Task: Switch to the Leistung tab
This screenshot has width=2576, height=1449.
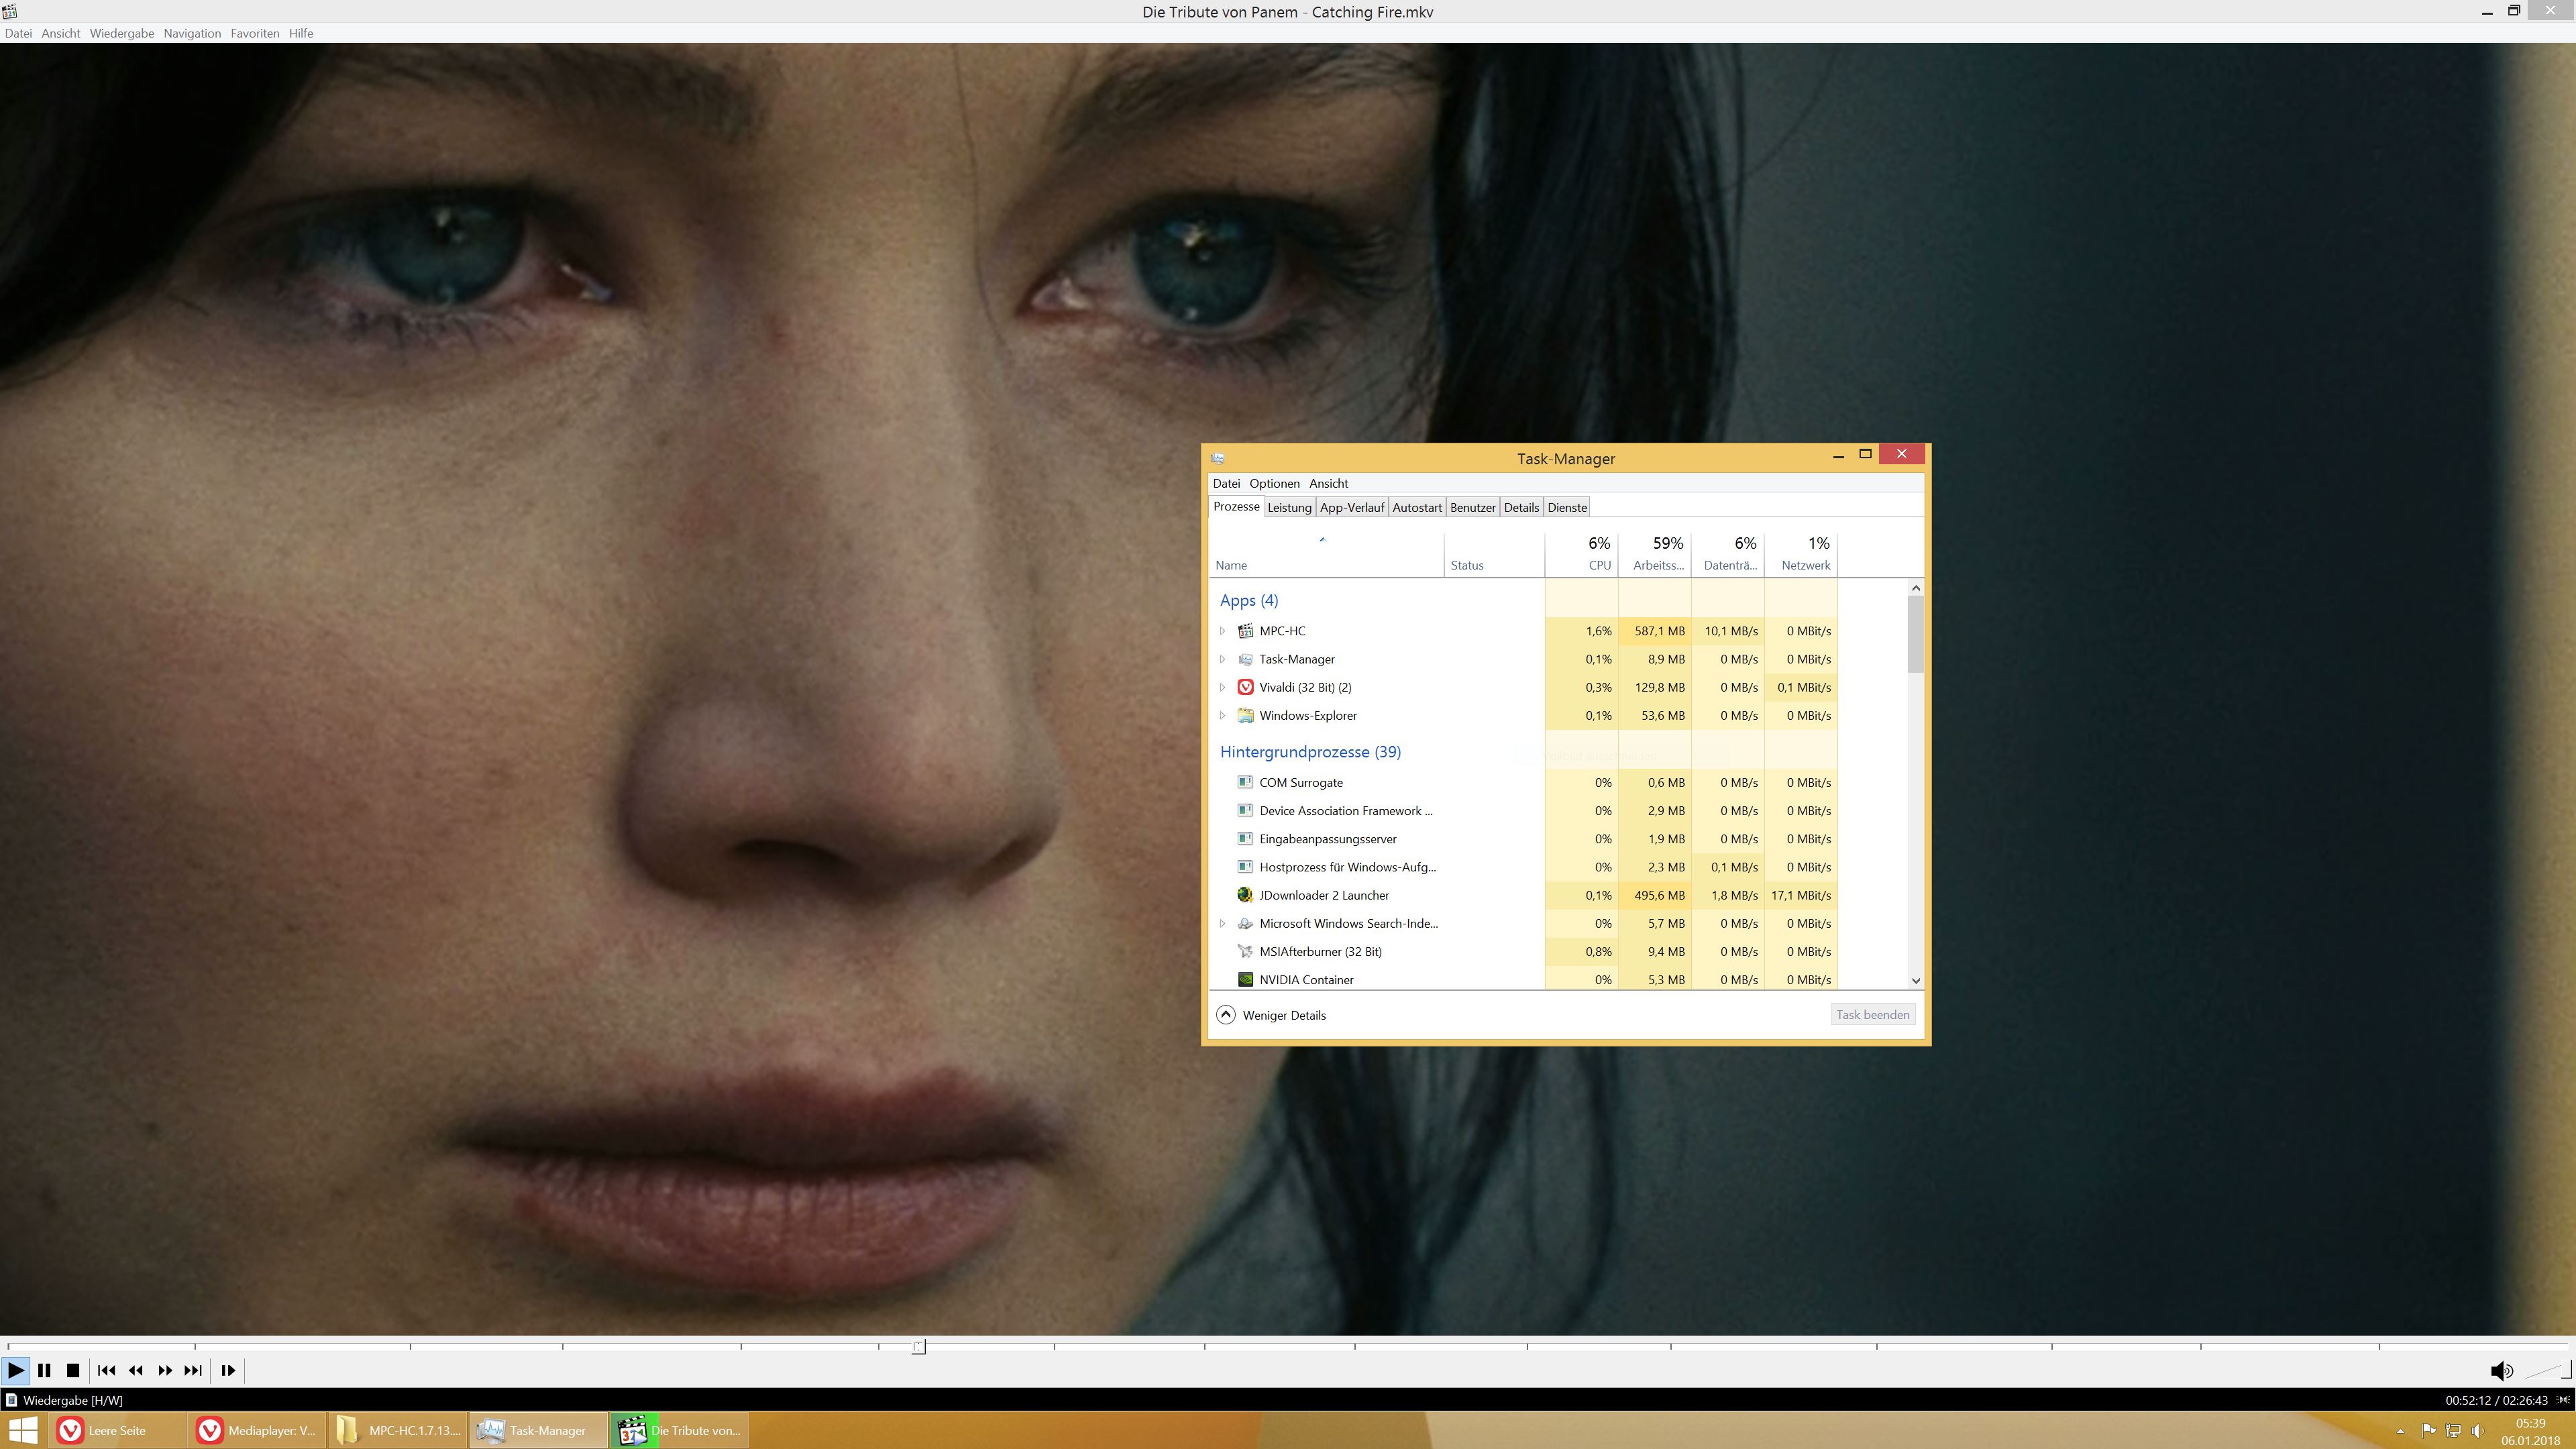Action: pyautogui.click(x=1289, y=507)
